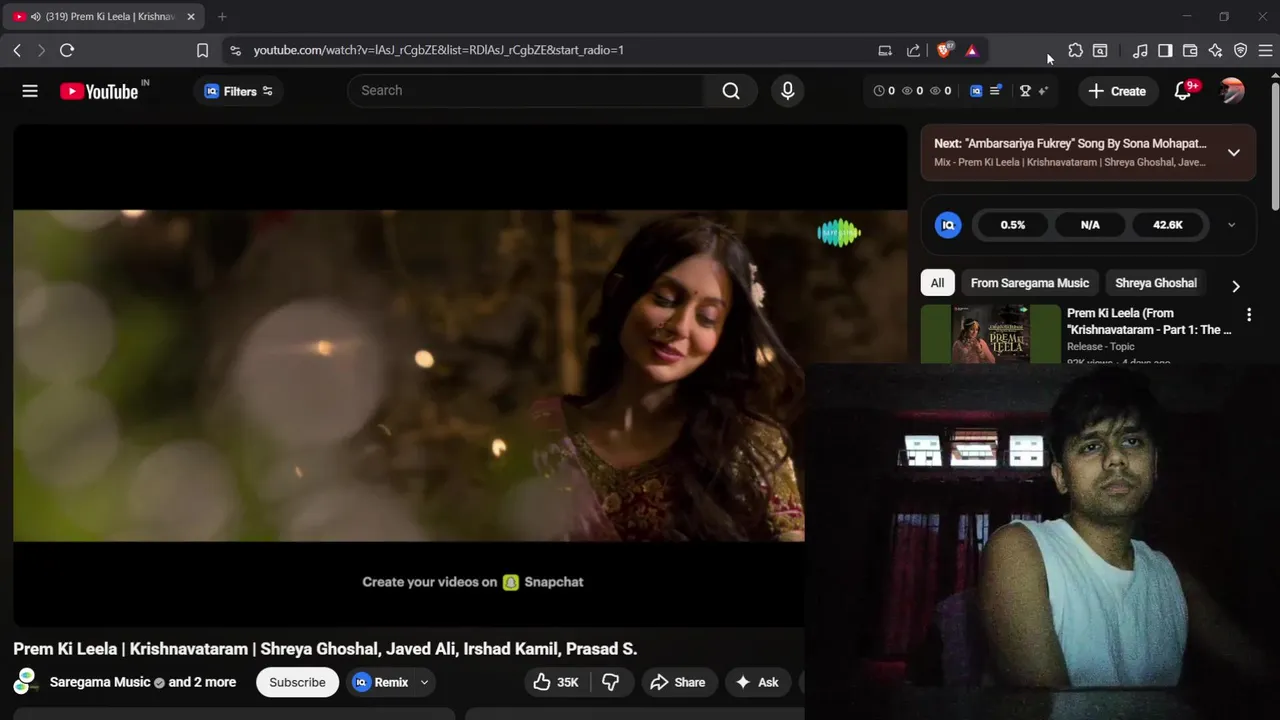Click the vidIQ round logo in stats bar
Viewport: 1280px width, 720px height.
click(x=948, y=225)
